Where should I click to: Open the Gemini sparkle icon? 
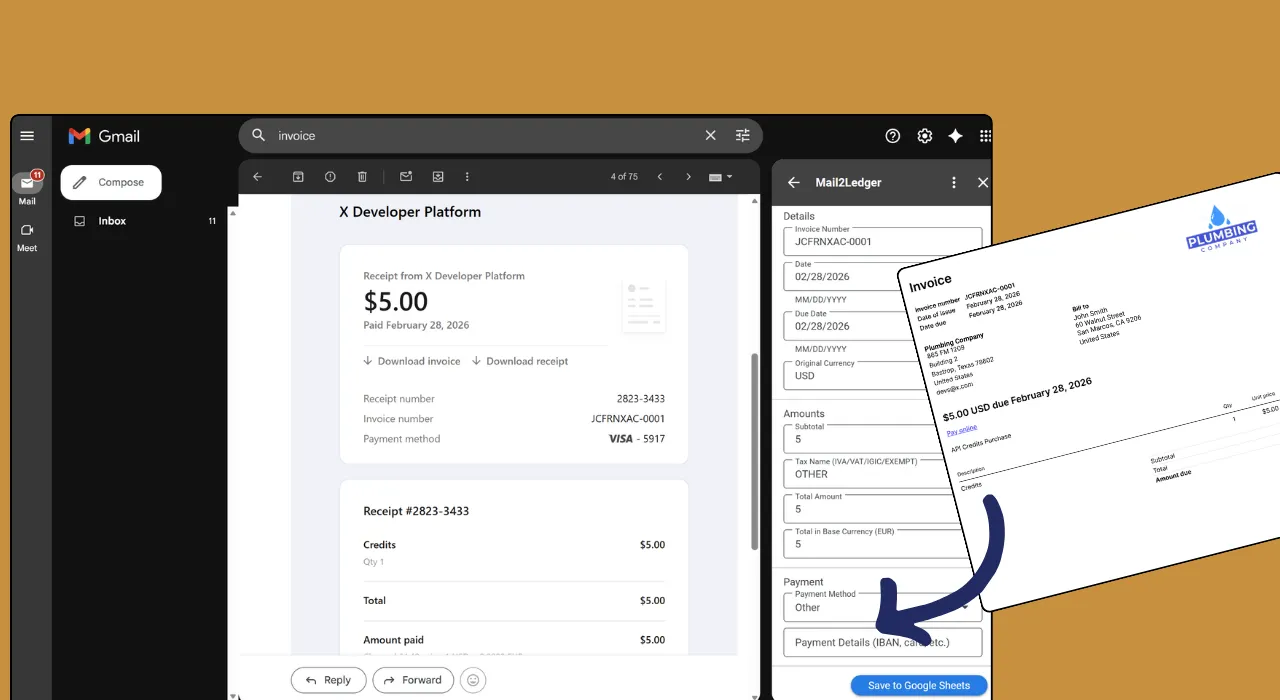pos(955,136)
